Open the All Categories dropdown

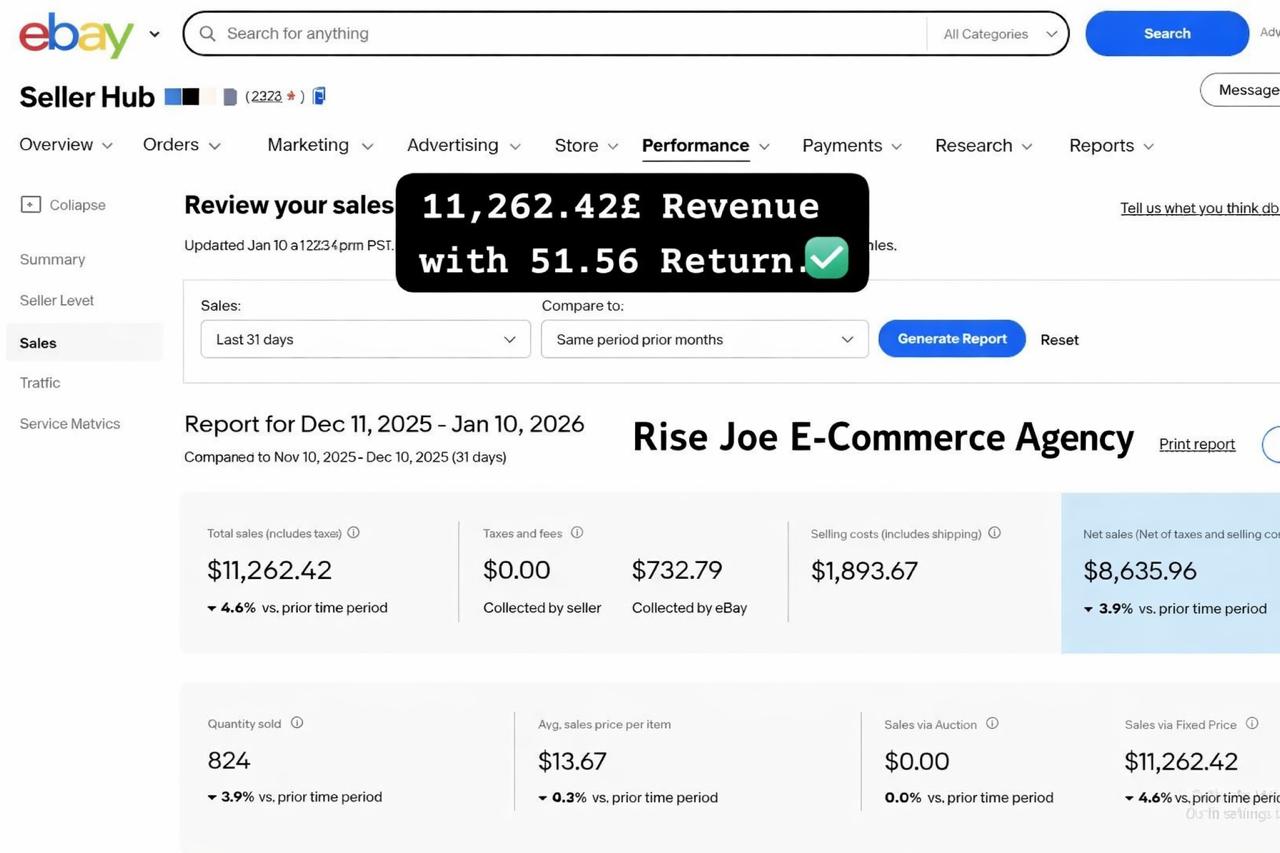999,34
